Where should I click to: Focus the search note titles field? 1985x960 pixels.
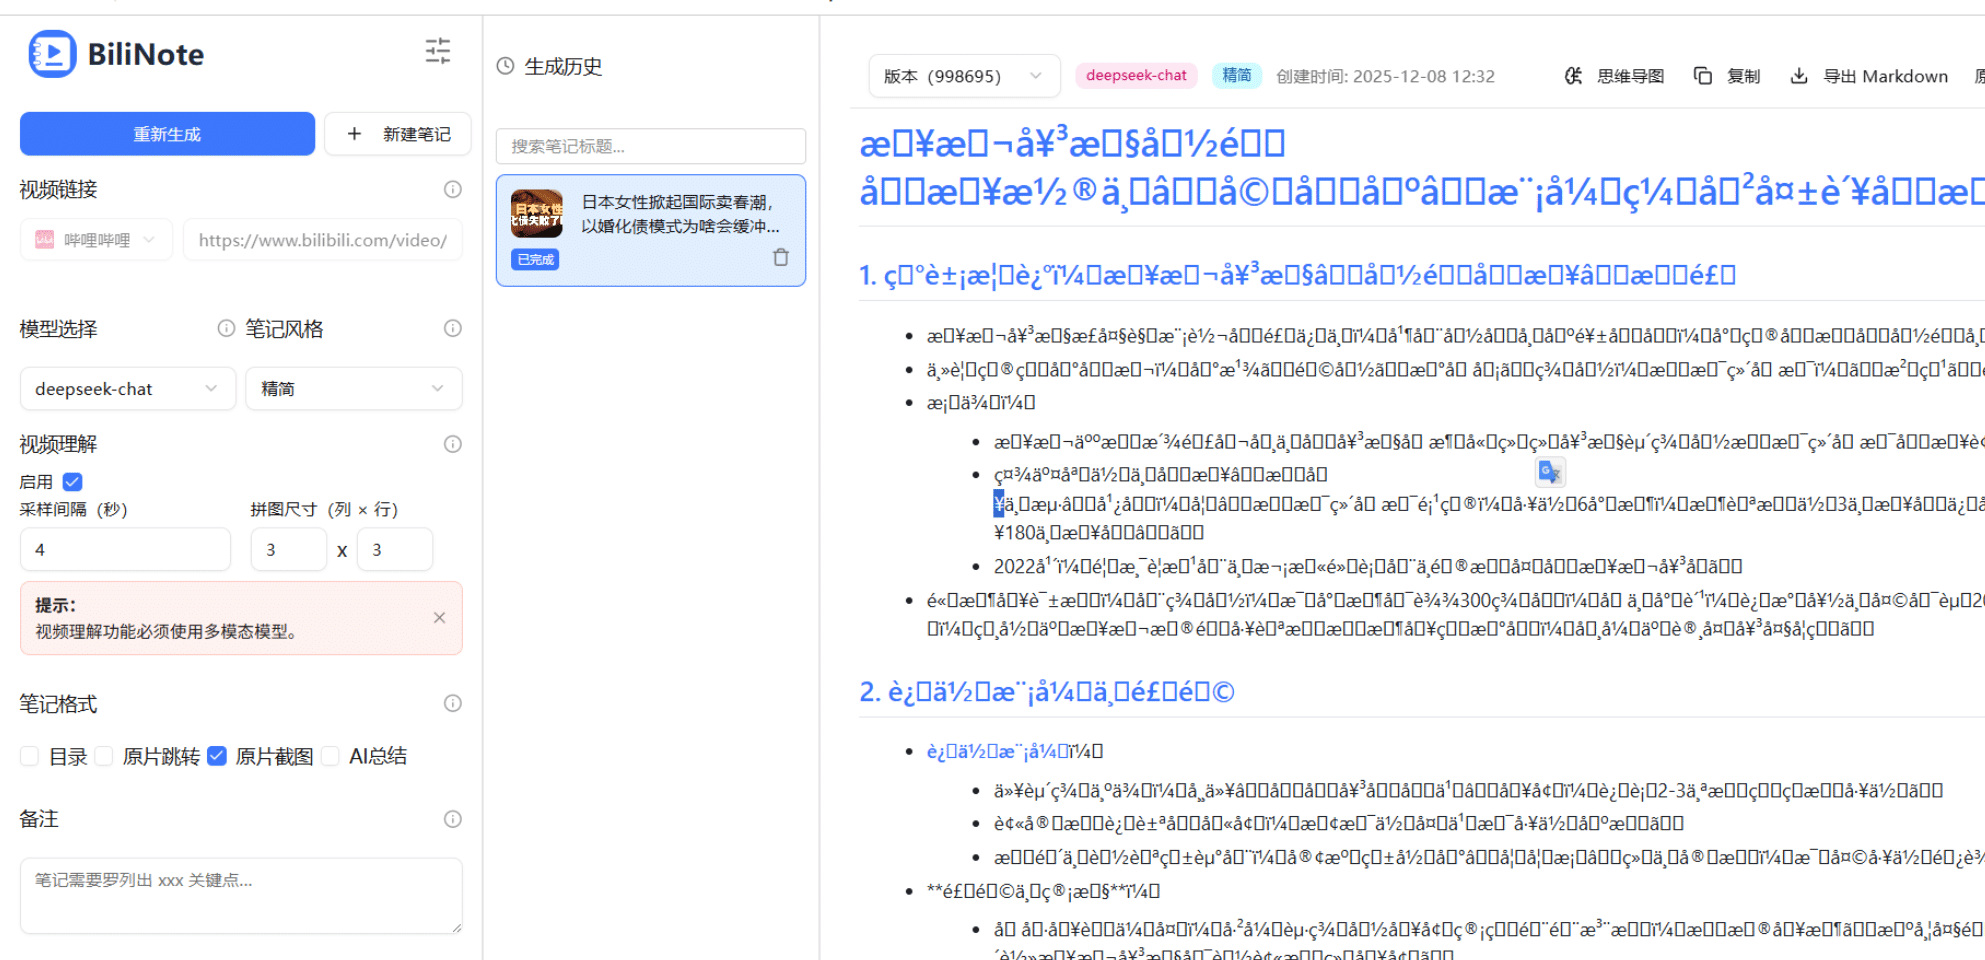[650, 146]
